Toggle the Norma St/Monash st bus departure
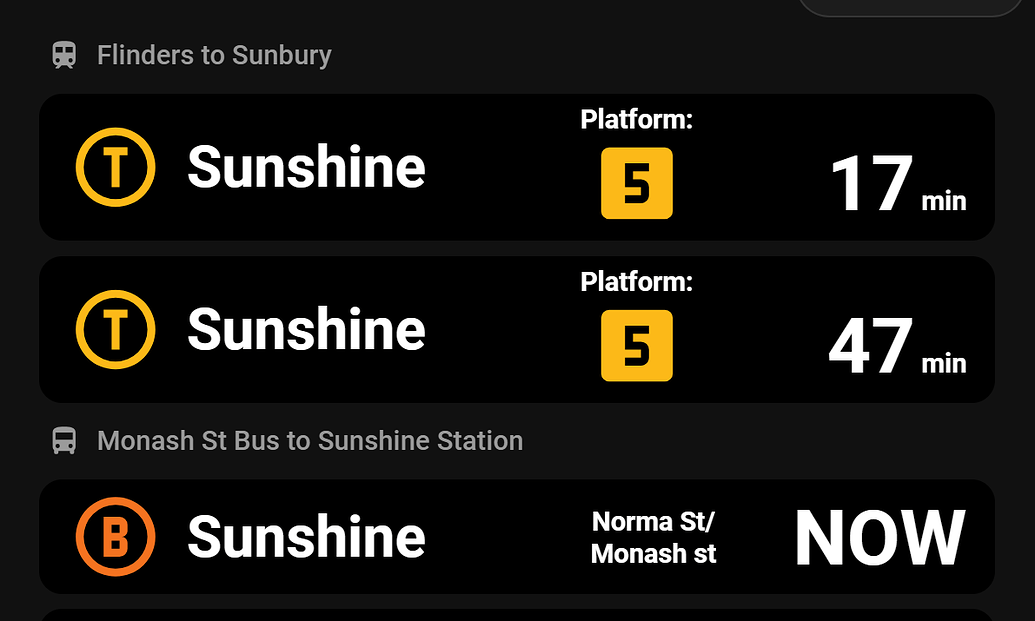Screen dimensions: 1035x621 [x=517, y=537]
